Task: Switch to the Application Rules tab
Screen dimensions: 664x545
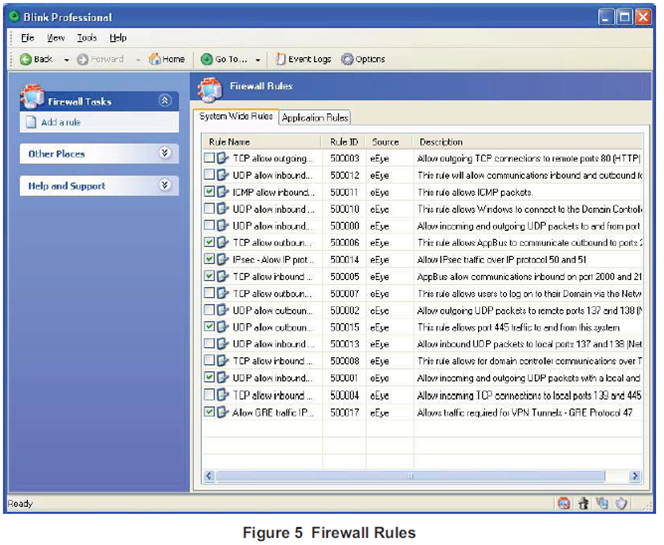Action: (315, 118)
